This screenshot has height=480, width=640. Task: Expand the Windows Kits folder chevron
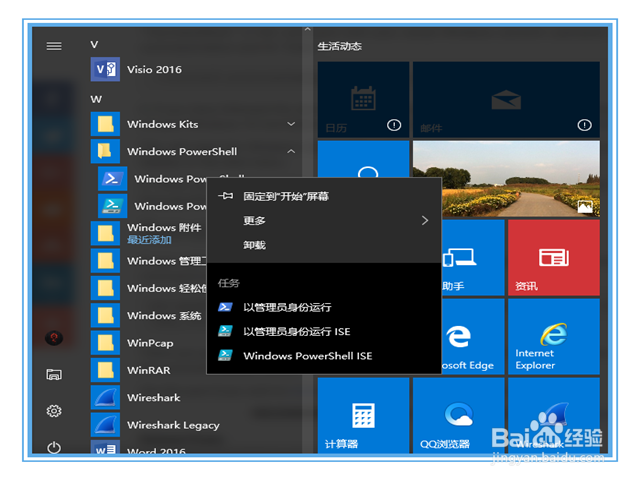click(291, 124)
